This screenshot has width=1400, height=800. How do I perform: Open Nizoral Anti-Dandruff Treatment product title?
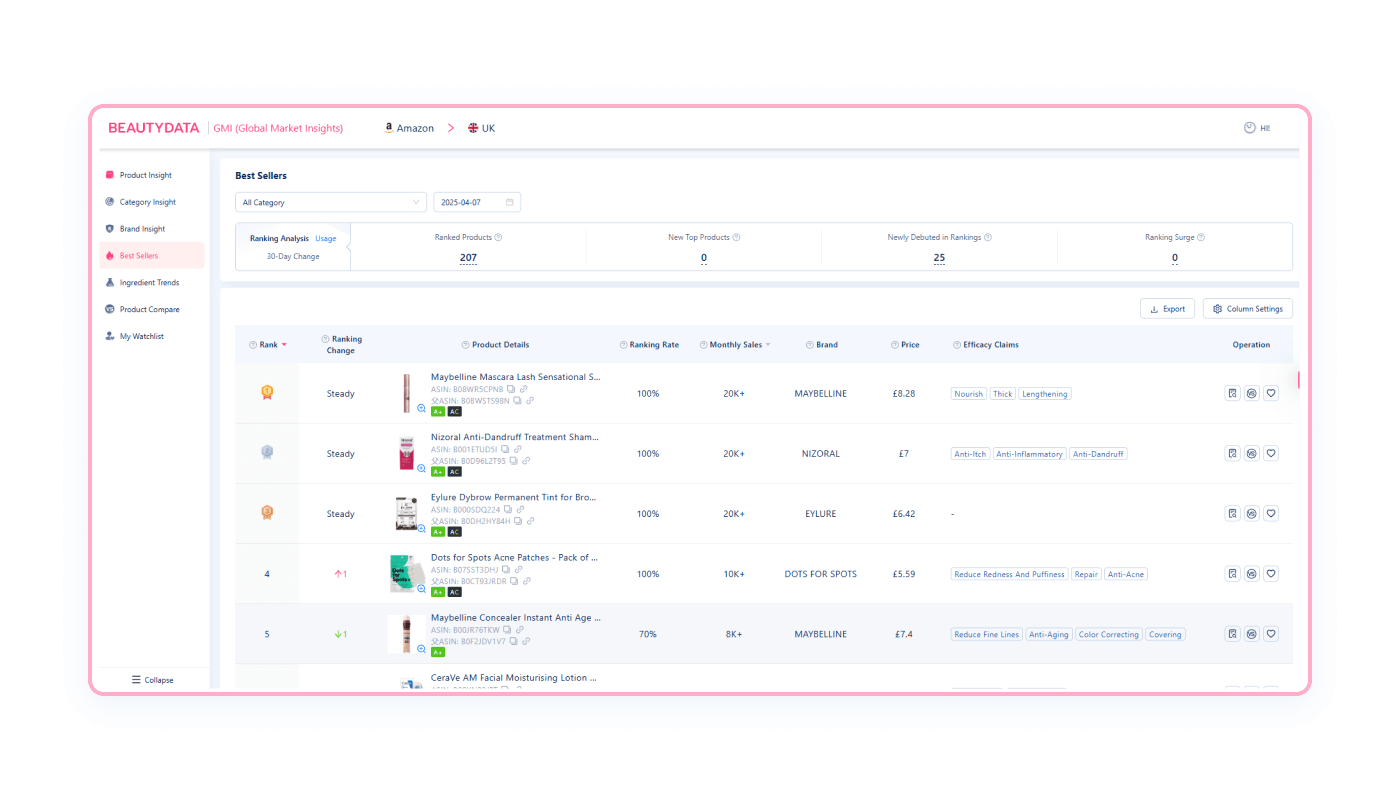[x=515, y=437]
